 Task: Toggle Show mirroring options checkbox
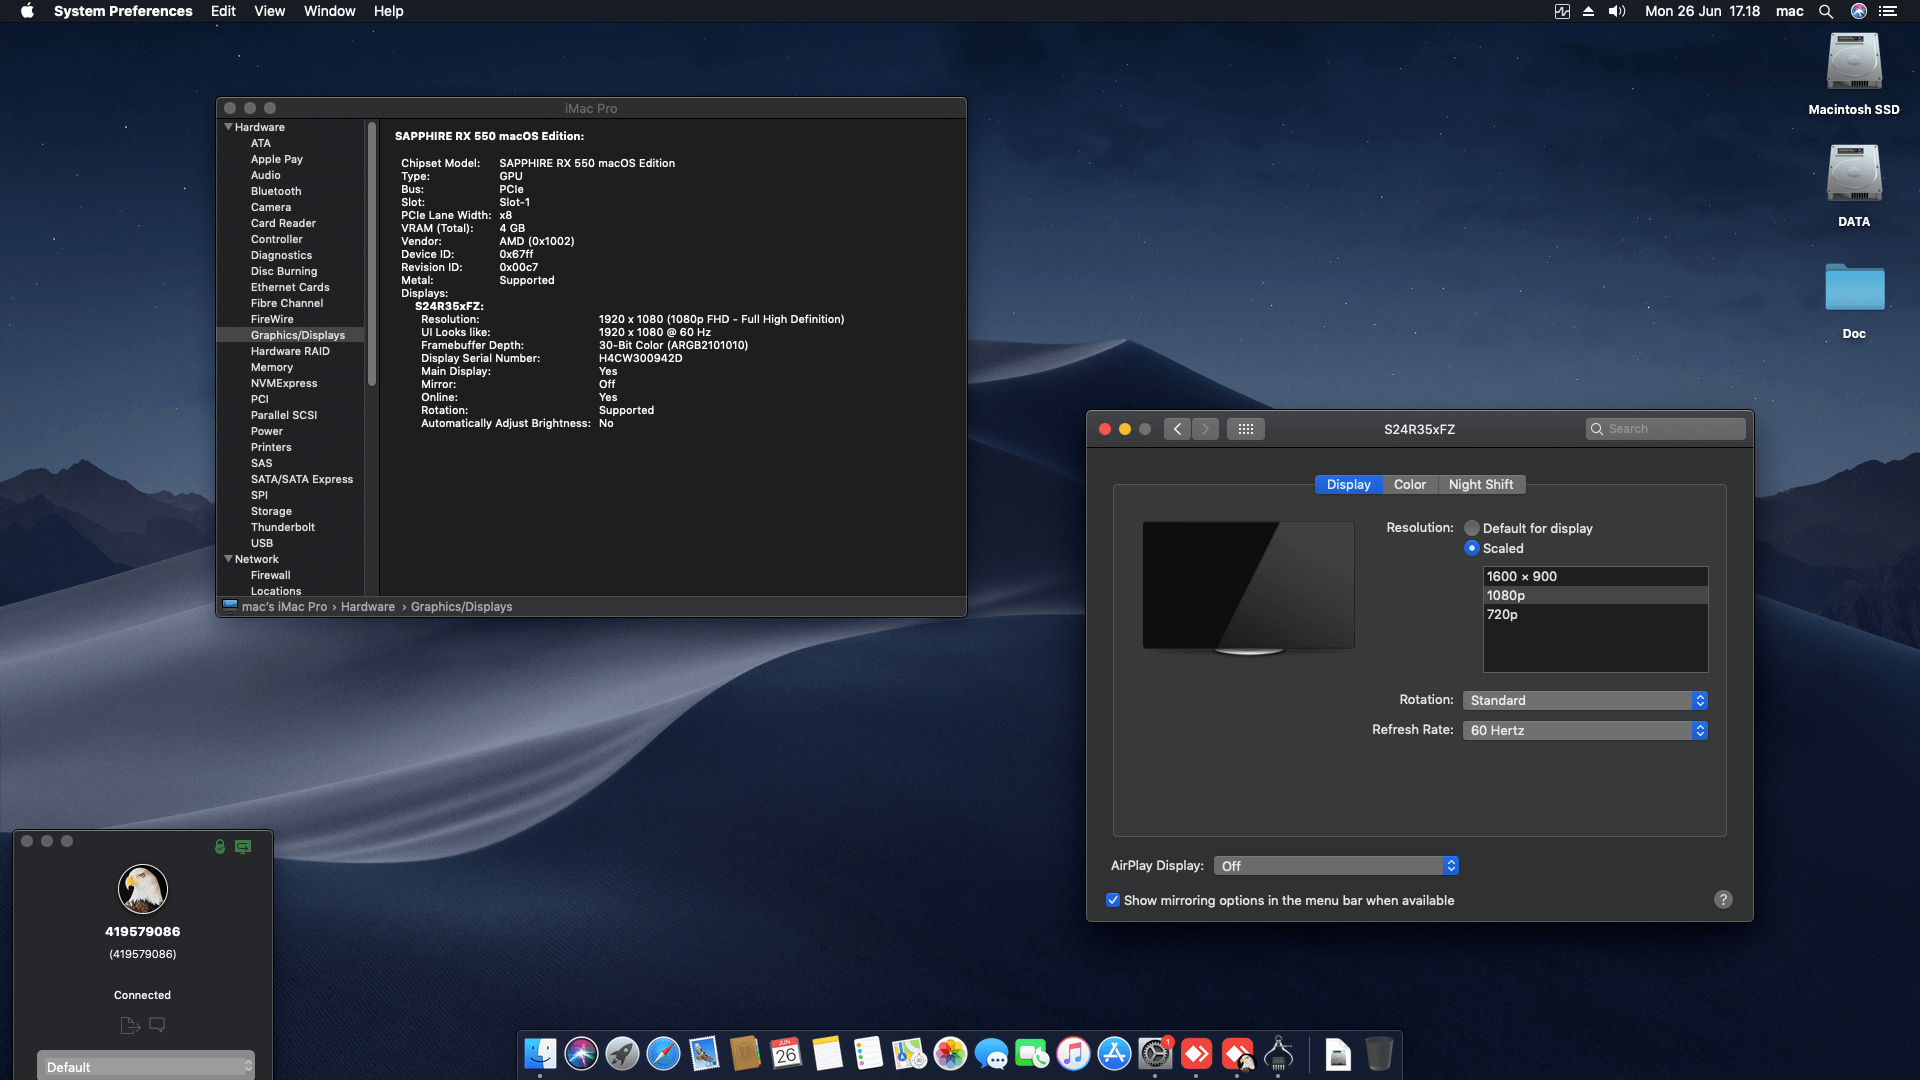coord(1113,900)
